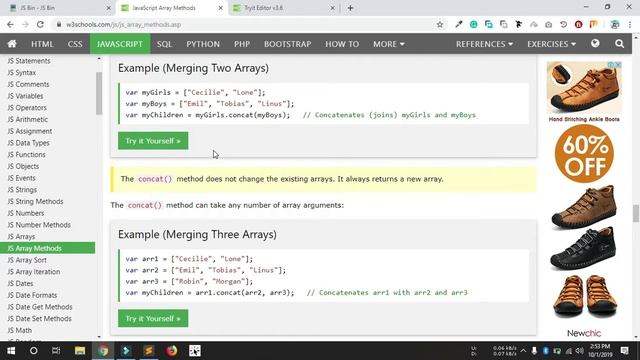Open notification center icon

click(x=624, y=351)
